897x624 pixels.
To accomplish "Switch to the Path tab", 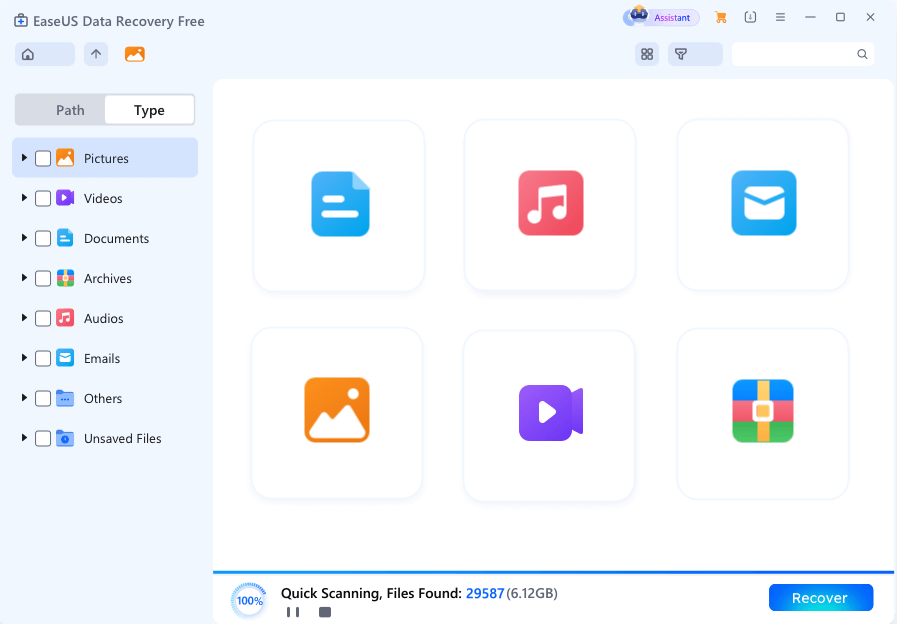I will click(x=60, y=110).
